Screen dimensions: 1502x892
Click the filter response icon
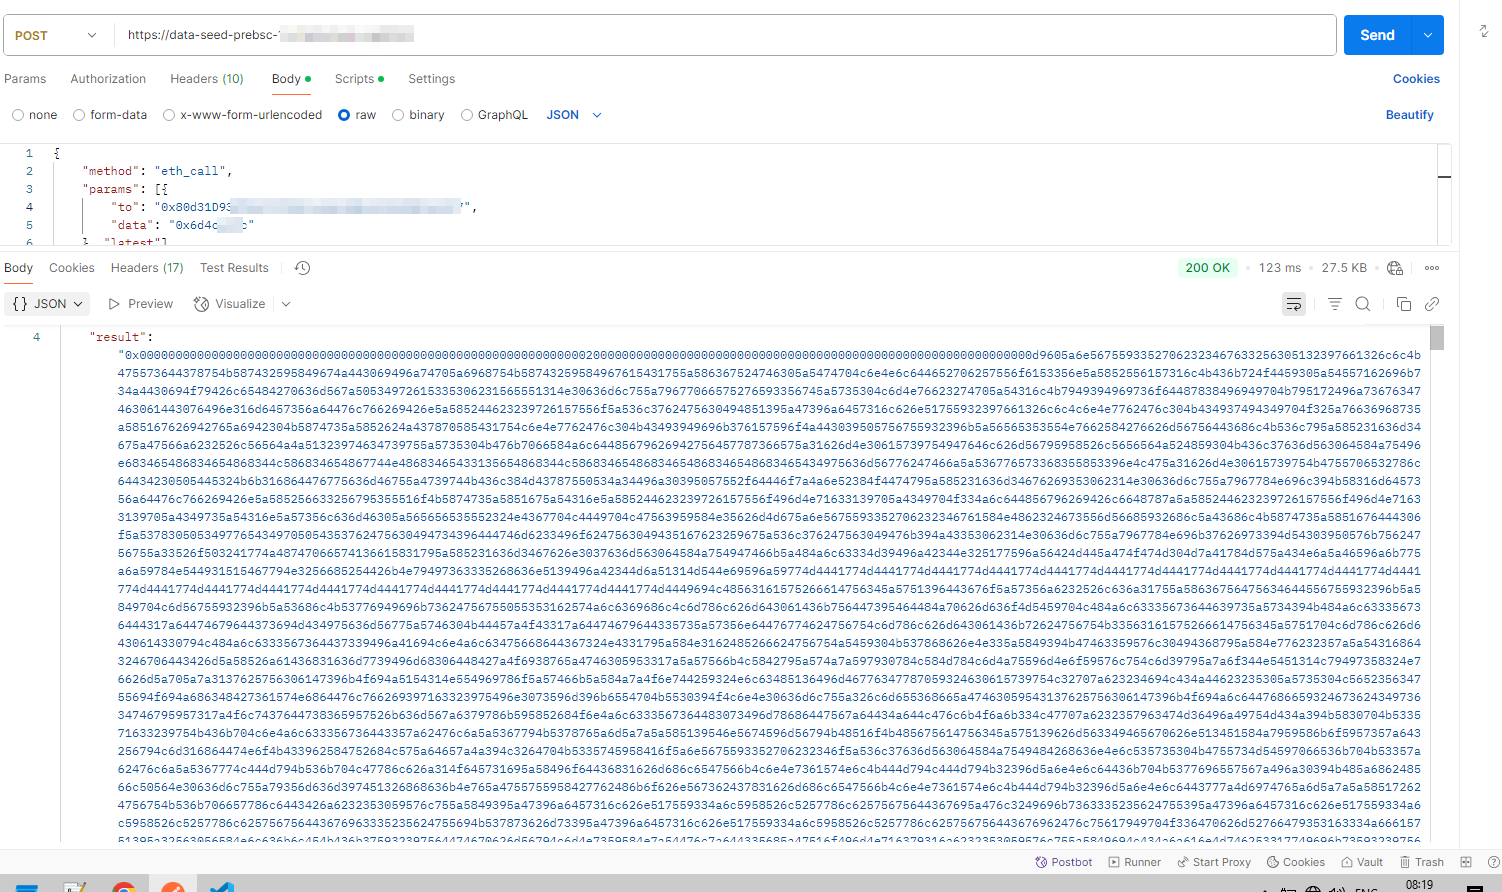coord(1334,304)
